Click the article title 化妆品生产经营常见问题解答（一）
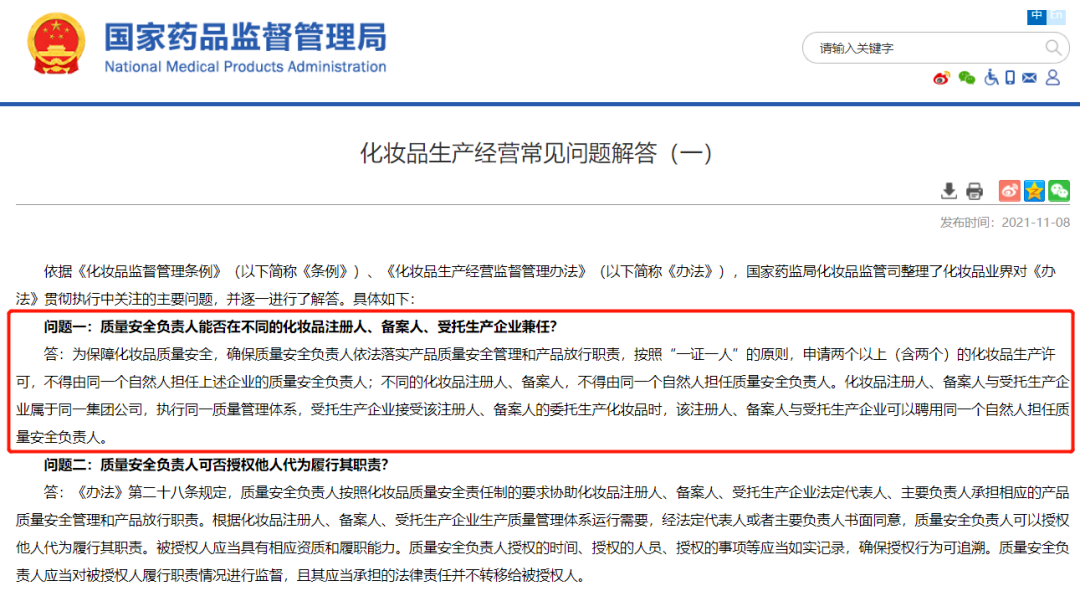 (536, 153)
